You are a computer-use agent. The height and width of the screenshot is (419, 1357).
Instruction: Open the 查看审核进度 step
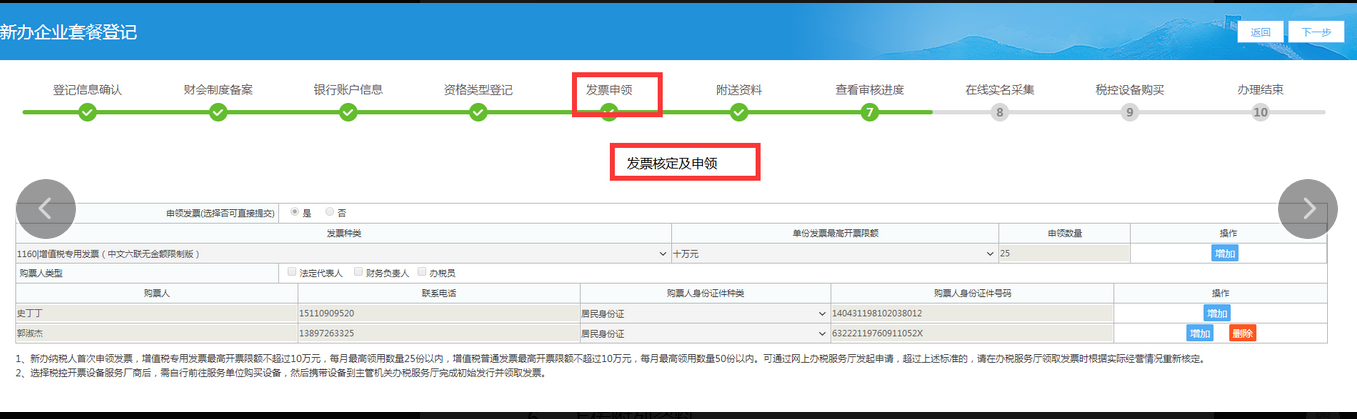pos(870,89)
